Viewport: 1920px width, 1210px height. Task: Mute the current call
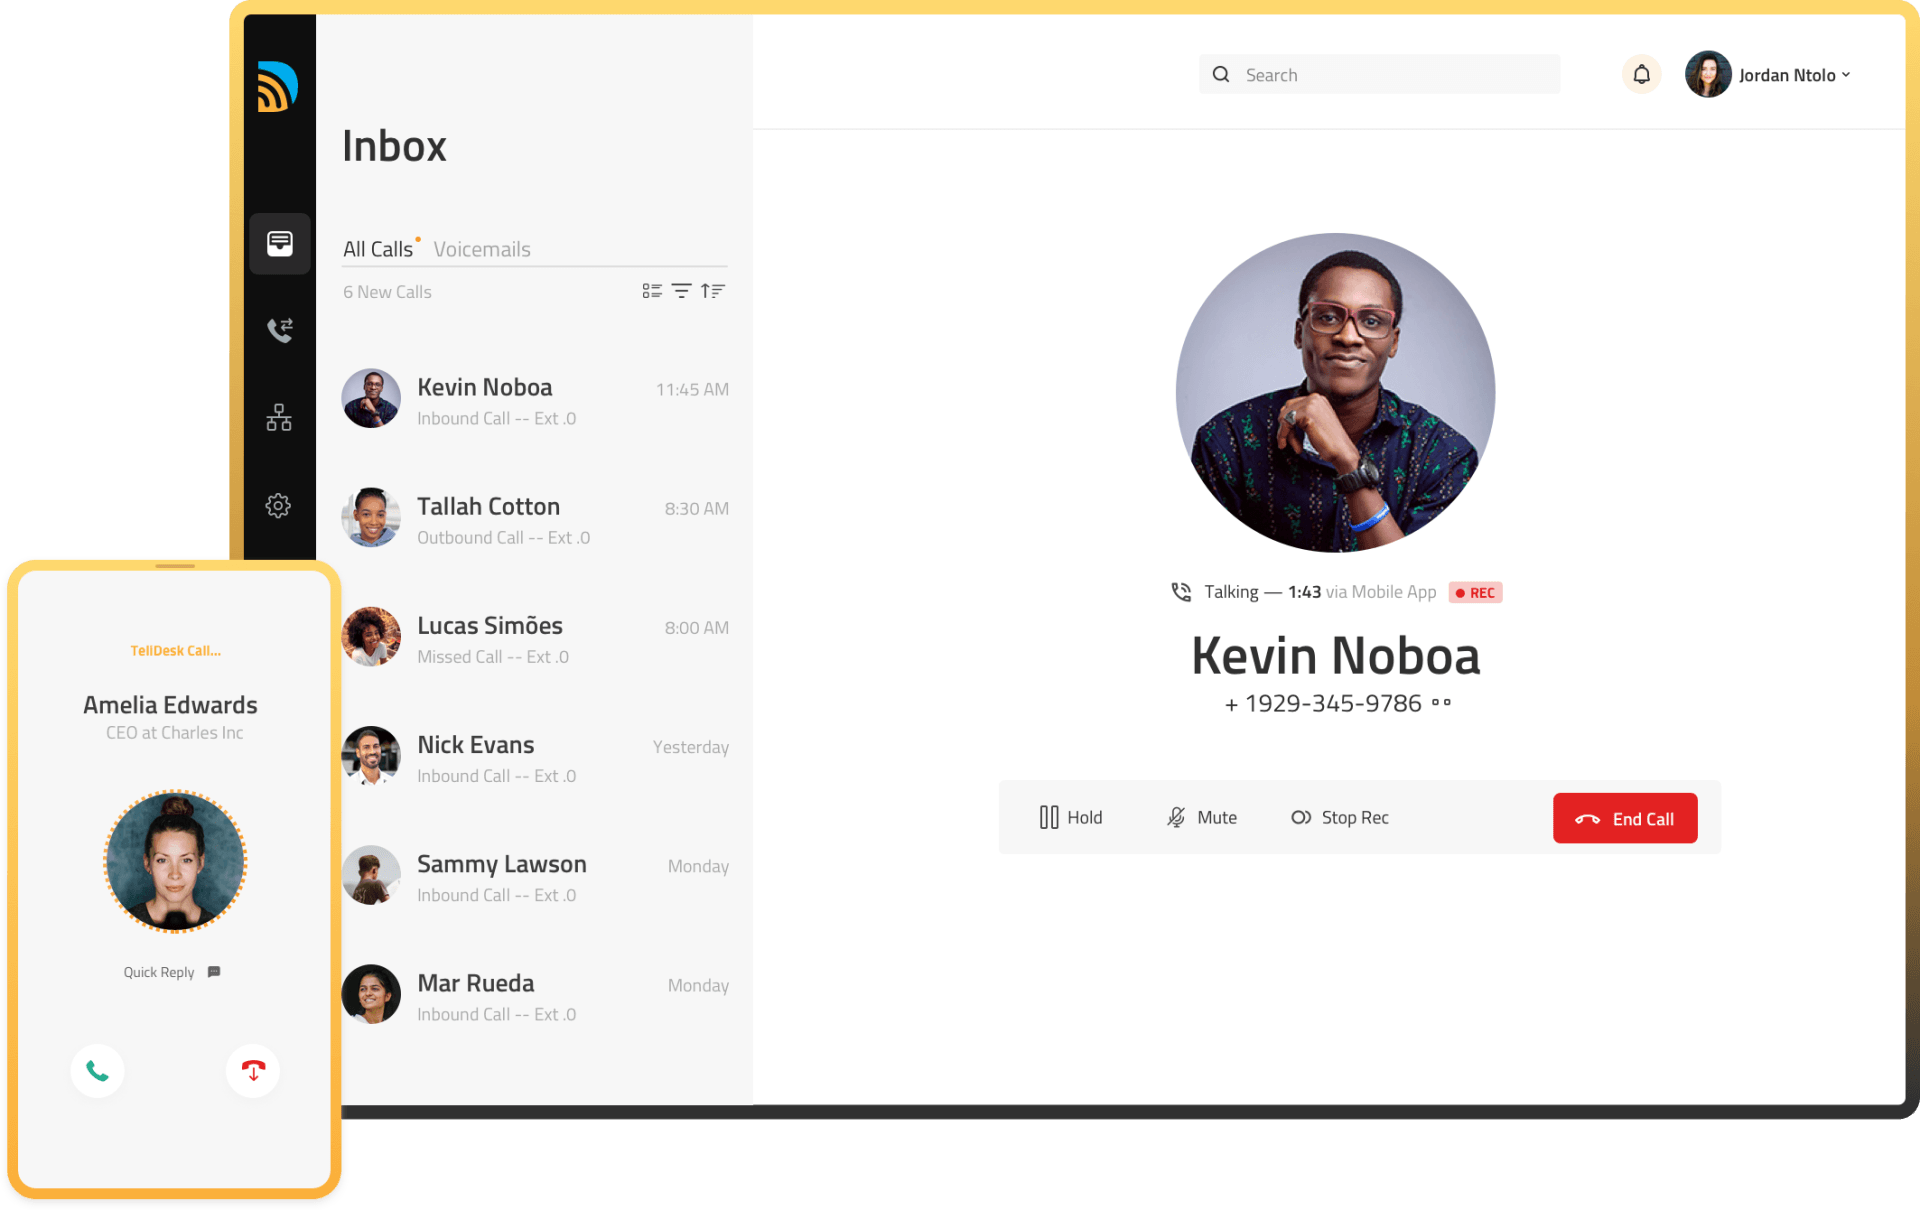(x=1202, y=818)
